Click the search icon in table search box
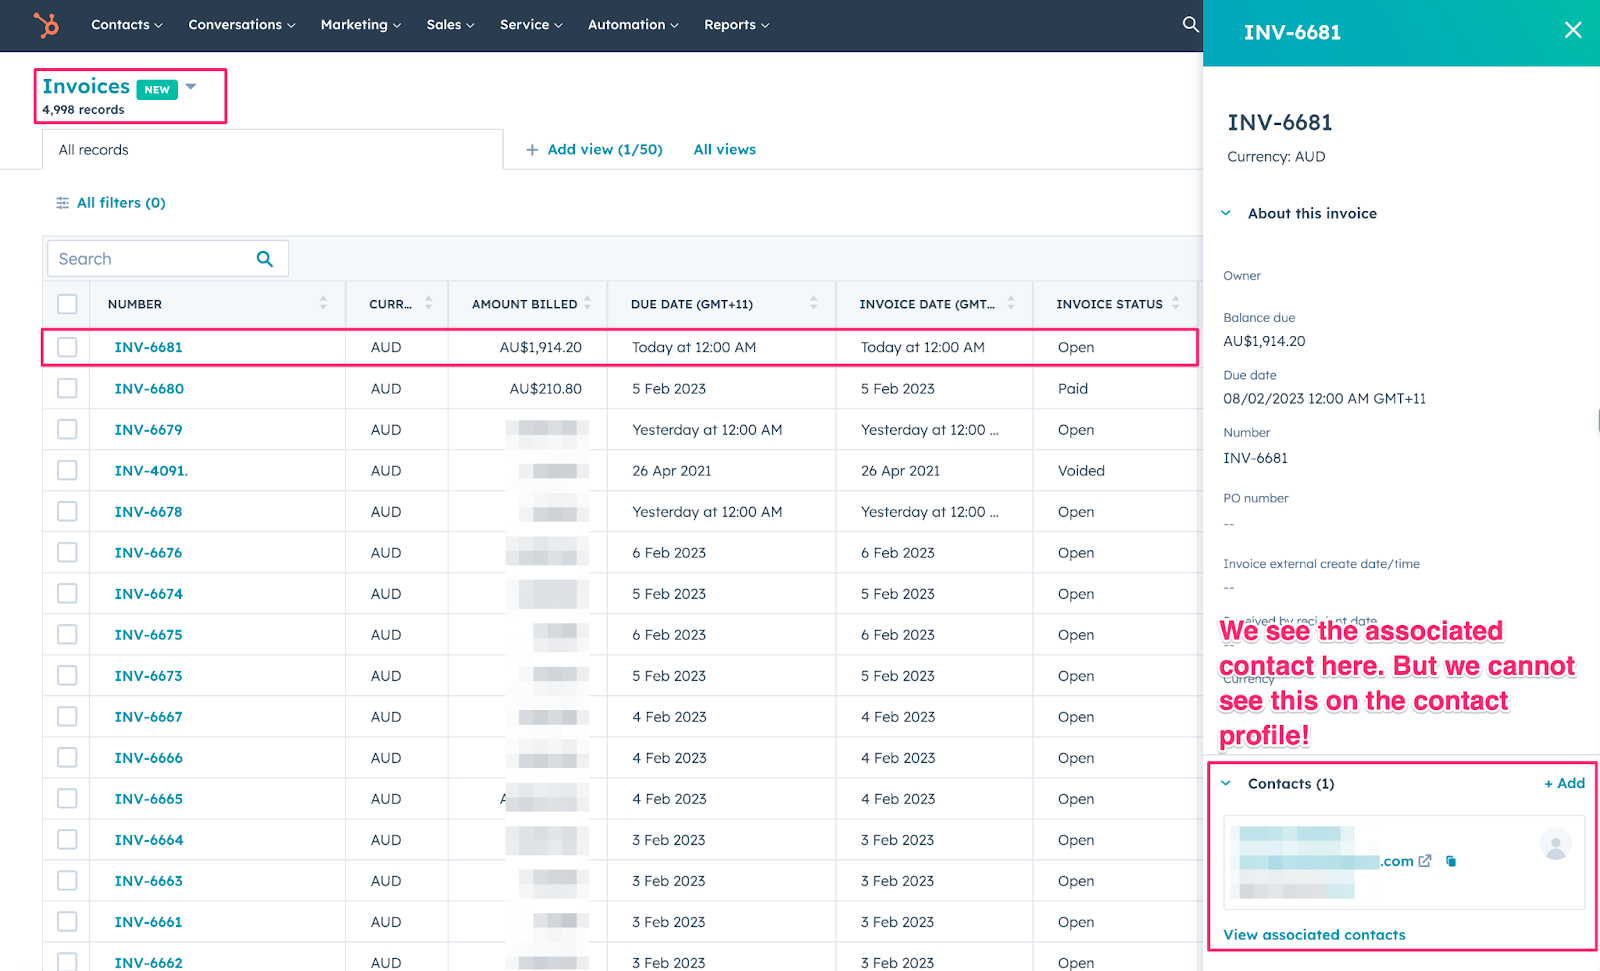 point(265,259)
